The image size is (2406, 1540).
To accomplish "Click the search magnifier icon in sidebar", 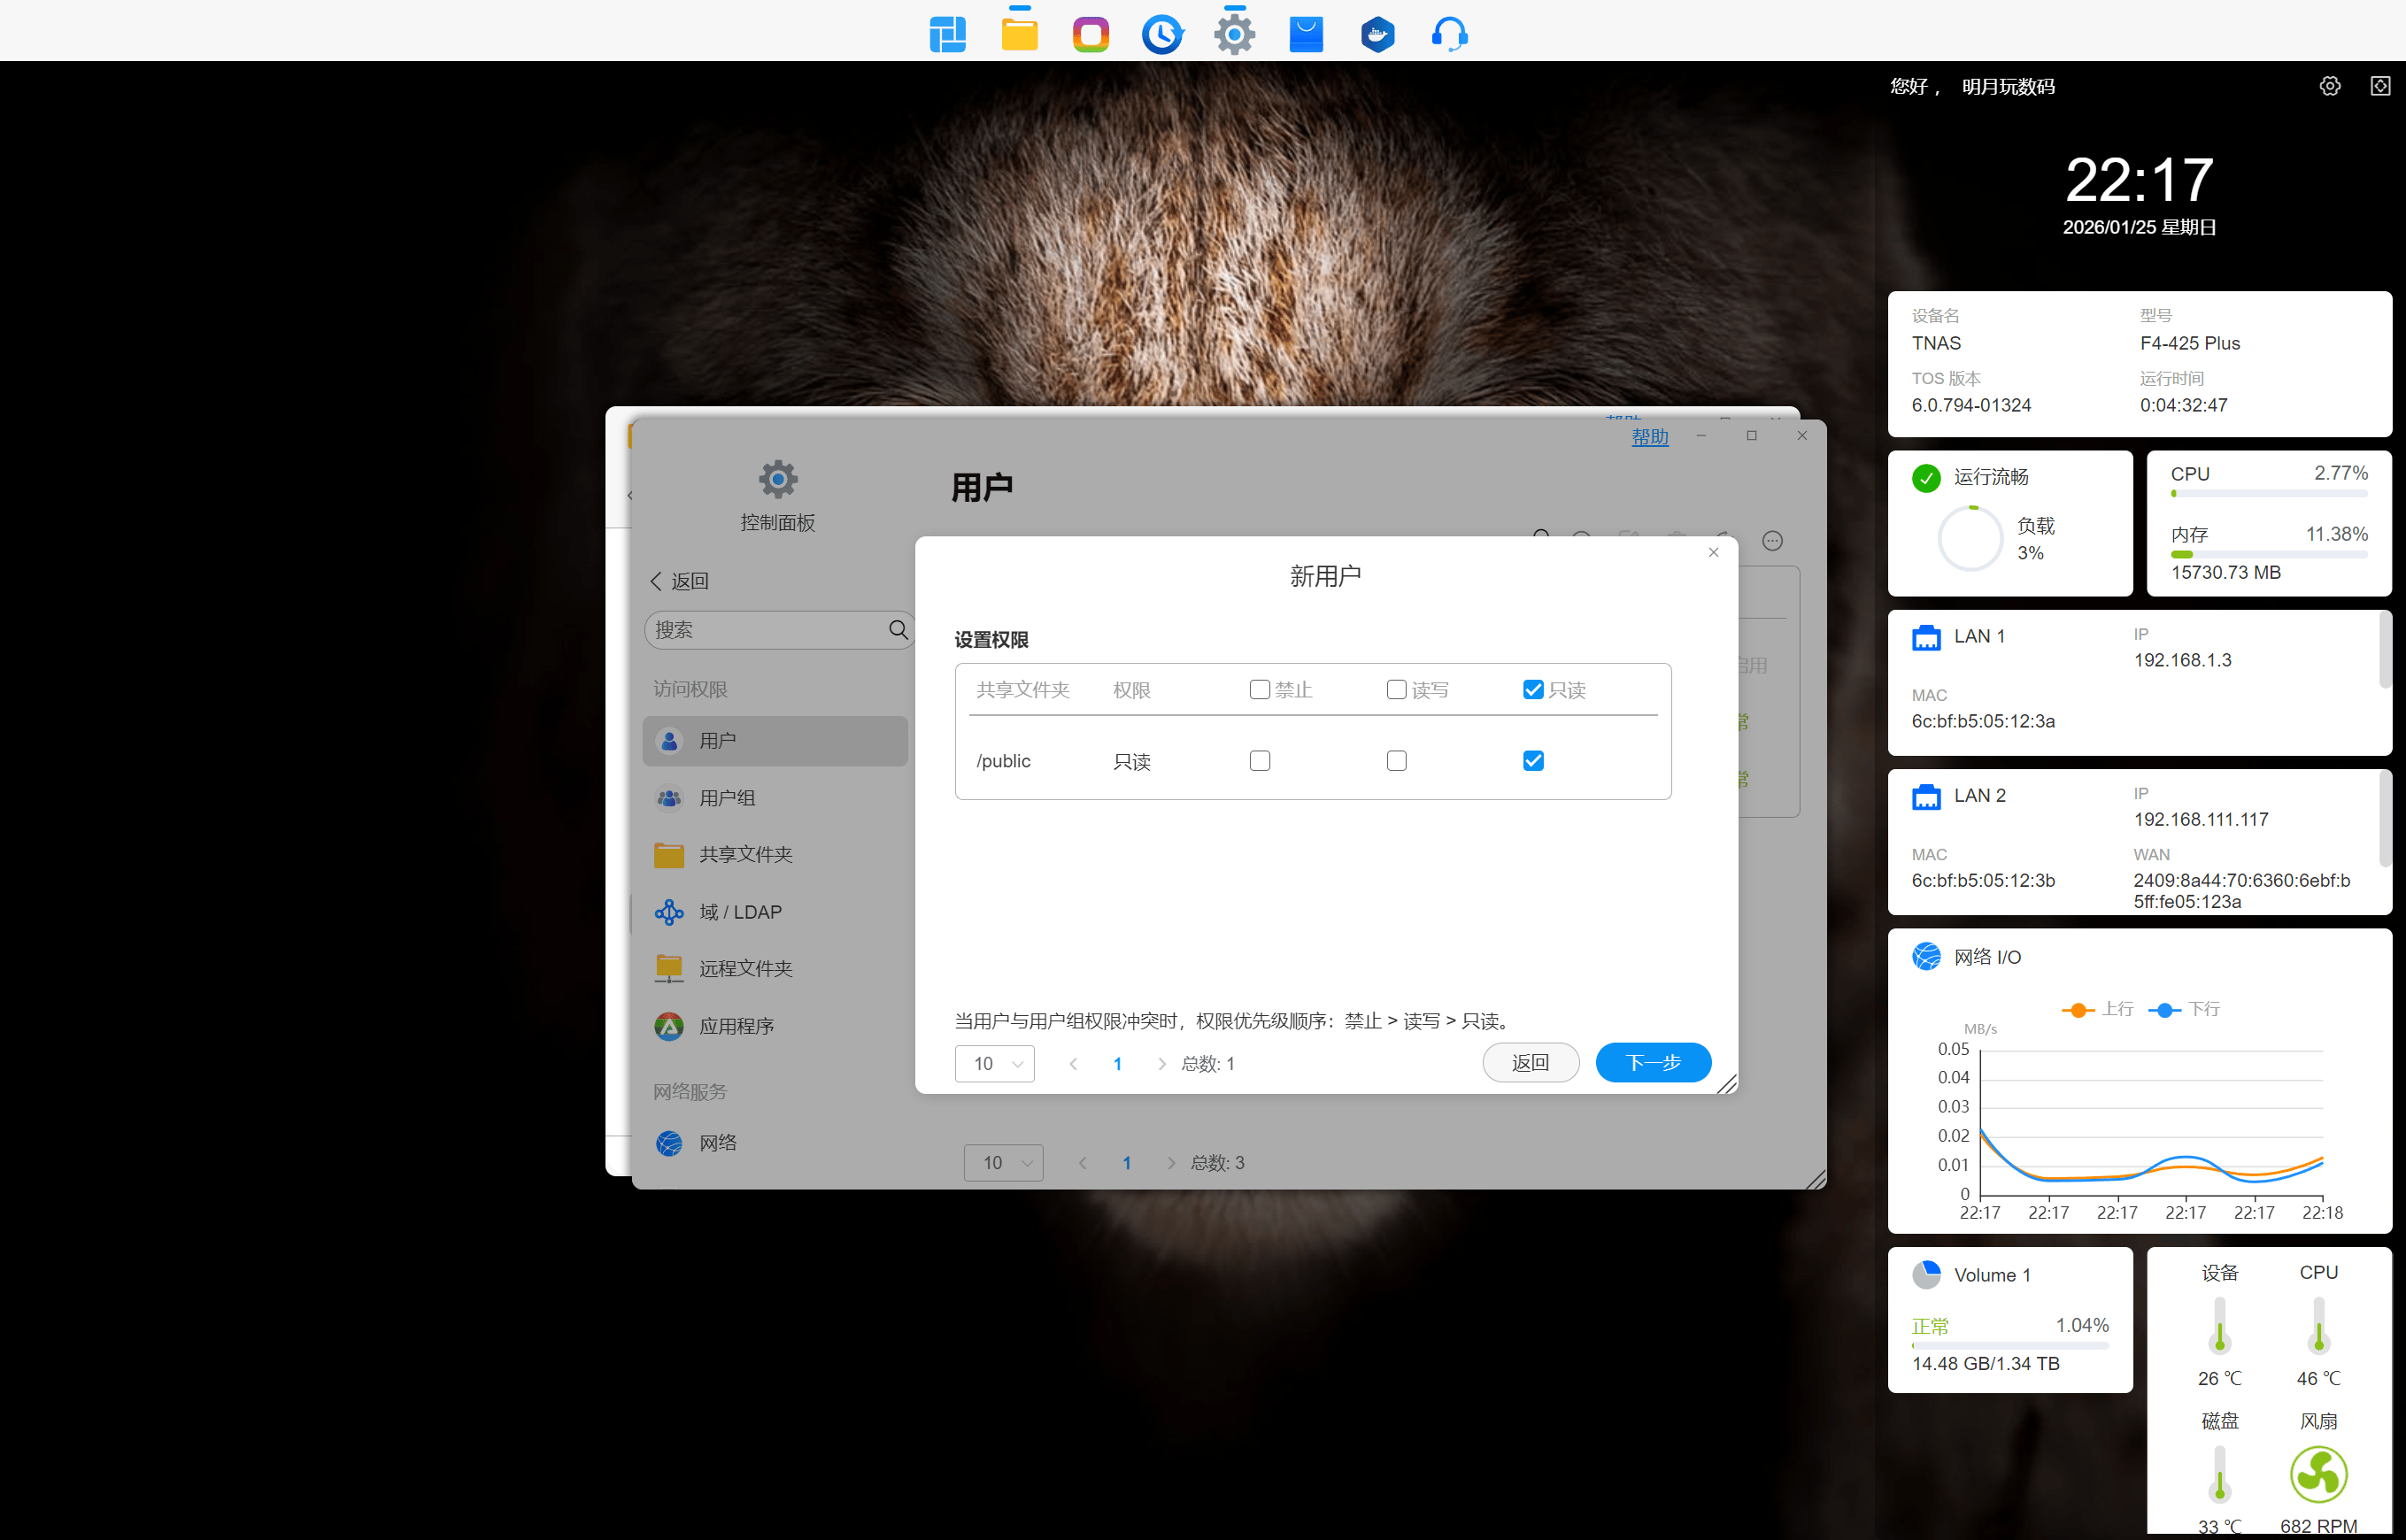I will [898, 630].
